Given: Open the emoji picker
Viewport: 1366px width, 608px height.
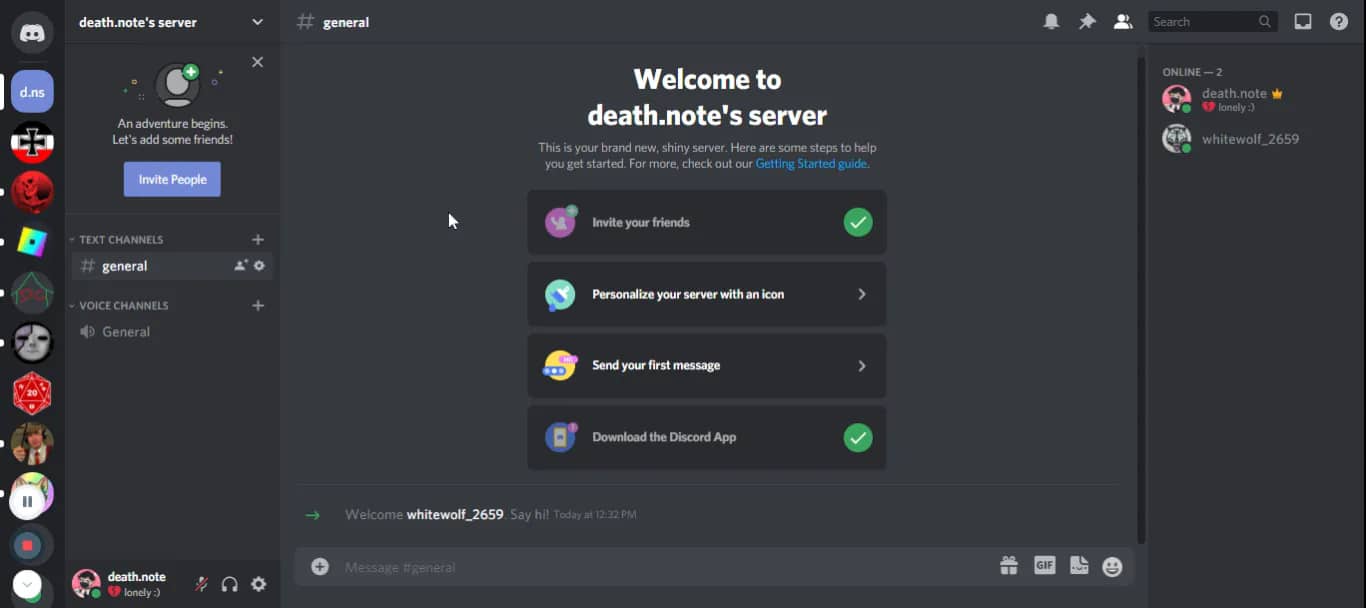Looking at the screenshot, I should pyautogui.click(x=1112, y=567).
